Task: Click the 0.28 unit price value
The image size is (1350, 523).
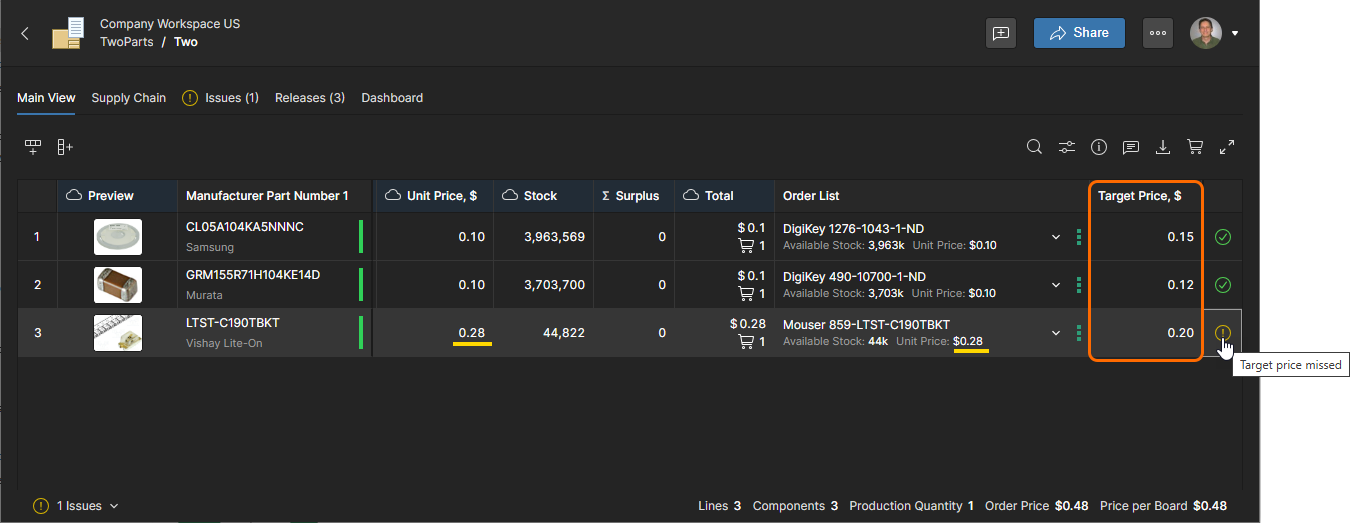Action: (x=472, y=333)
